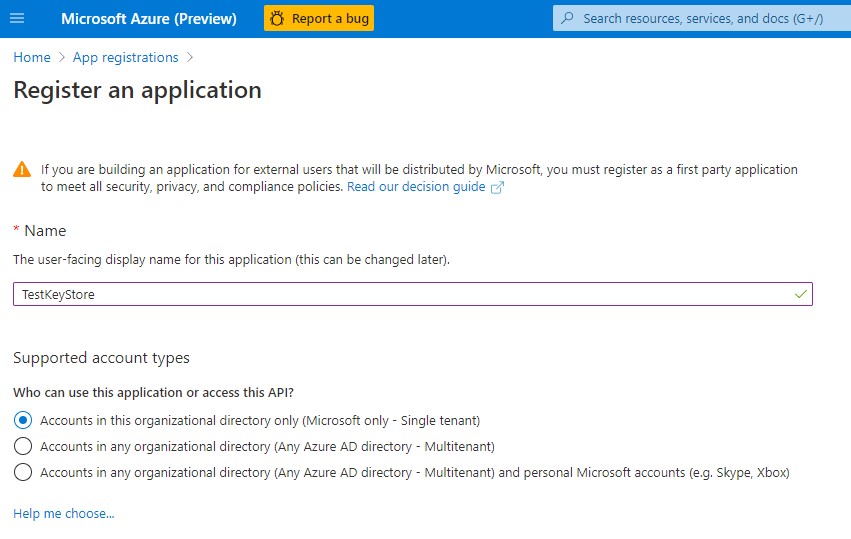The width and height of the screenshot is (851, 539).
Task: Open Read our decision guide link
Action: (x=416, y=187)
